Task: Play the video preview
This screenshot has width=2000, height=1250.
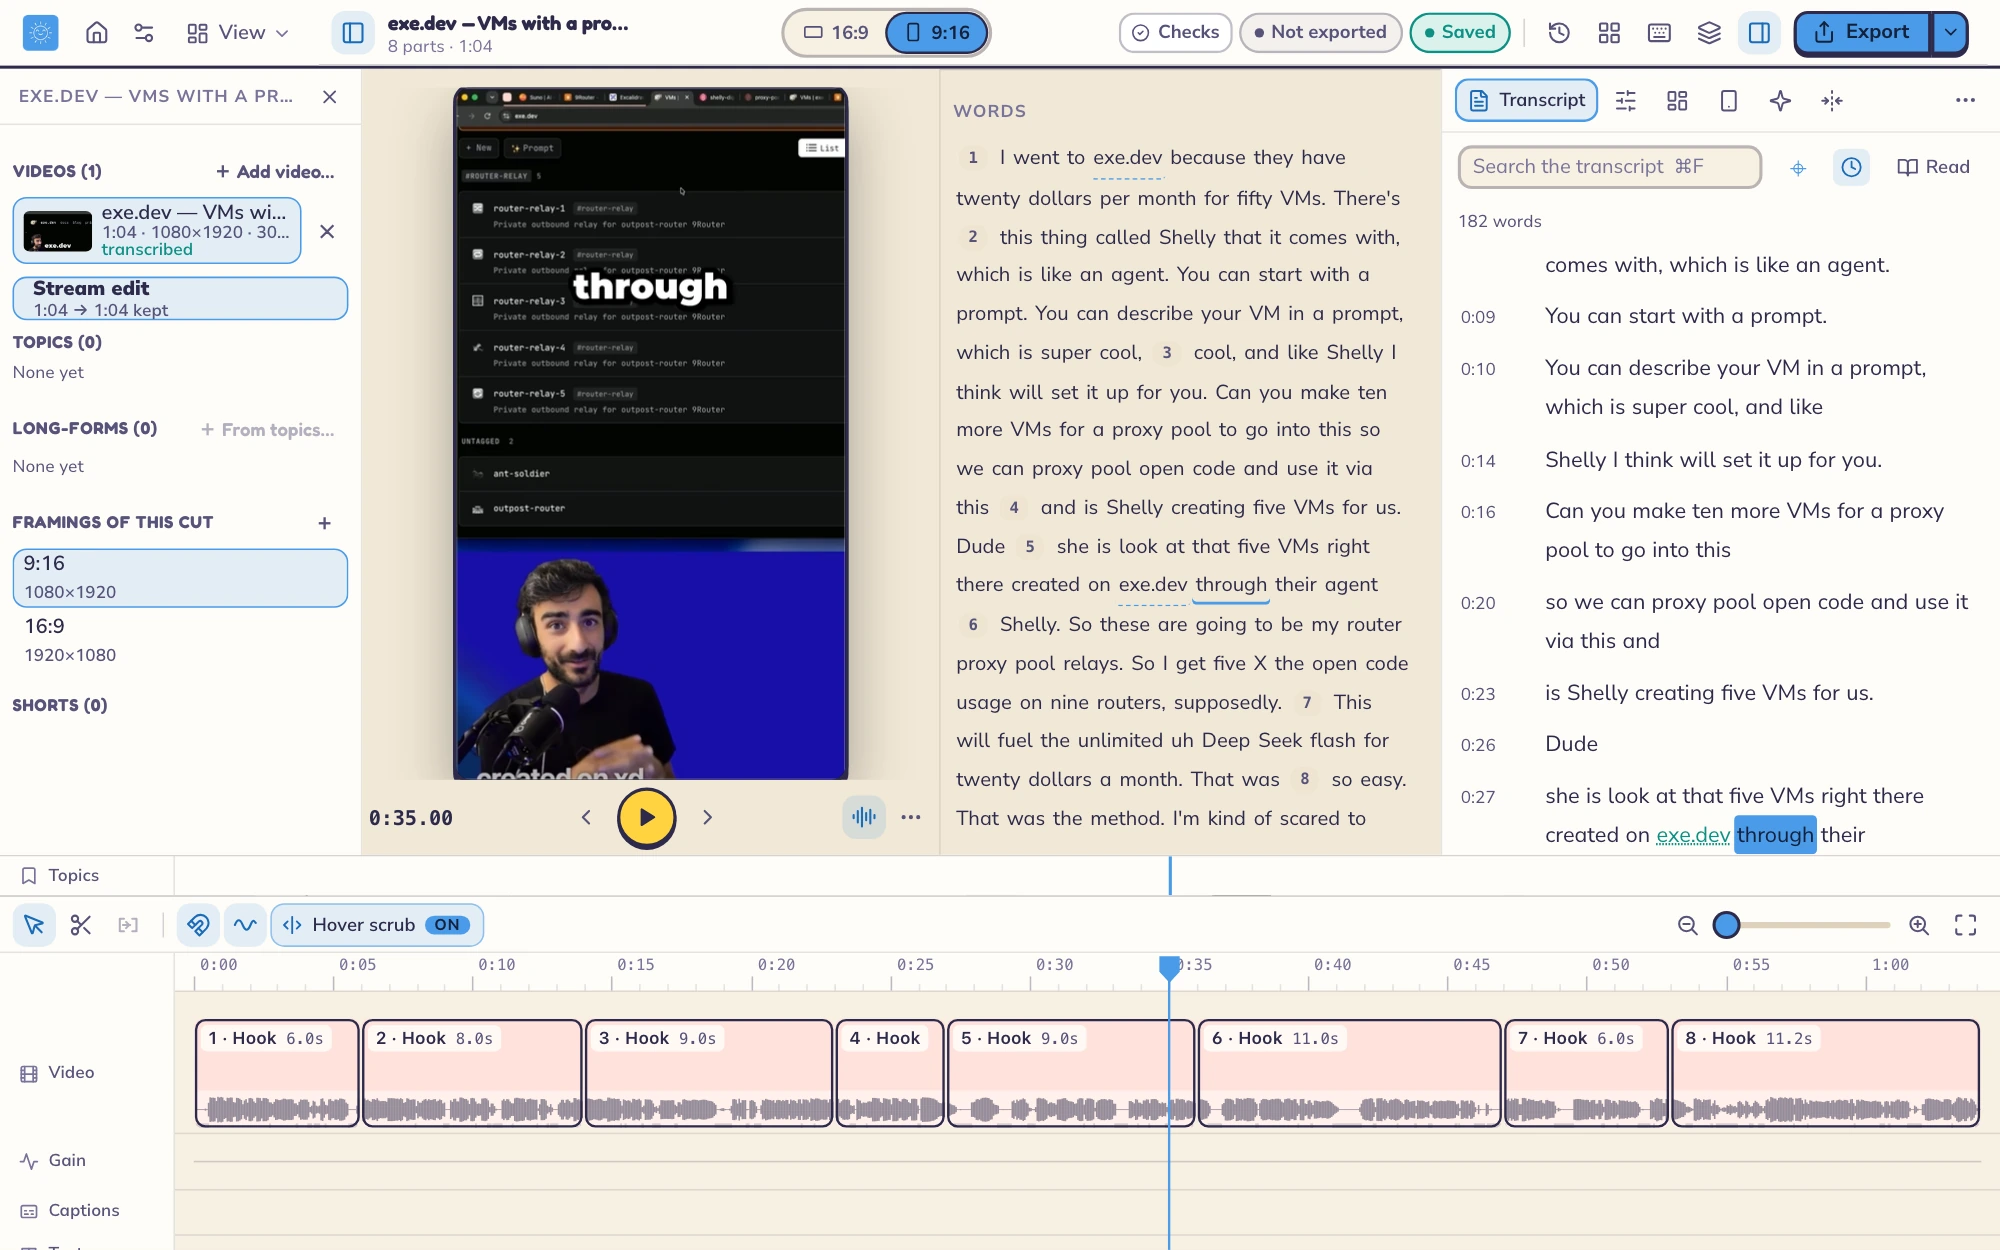Action: click(x=646, y=818)
